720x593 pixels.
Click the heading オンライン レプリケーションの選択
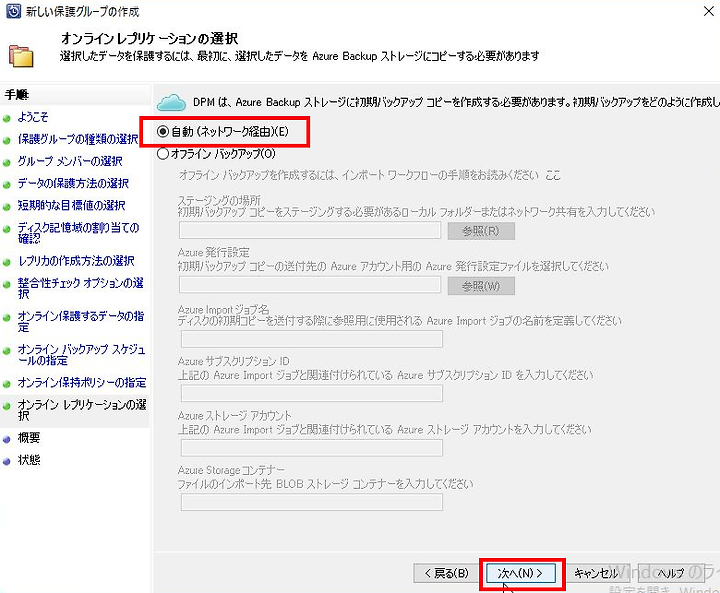click(149, 39)
